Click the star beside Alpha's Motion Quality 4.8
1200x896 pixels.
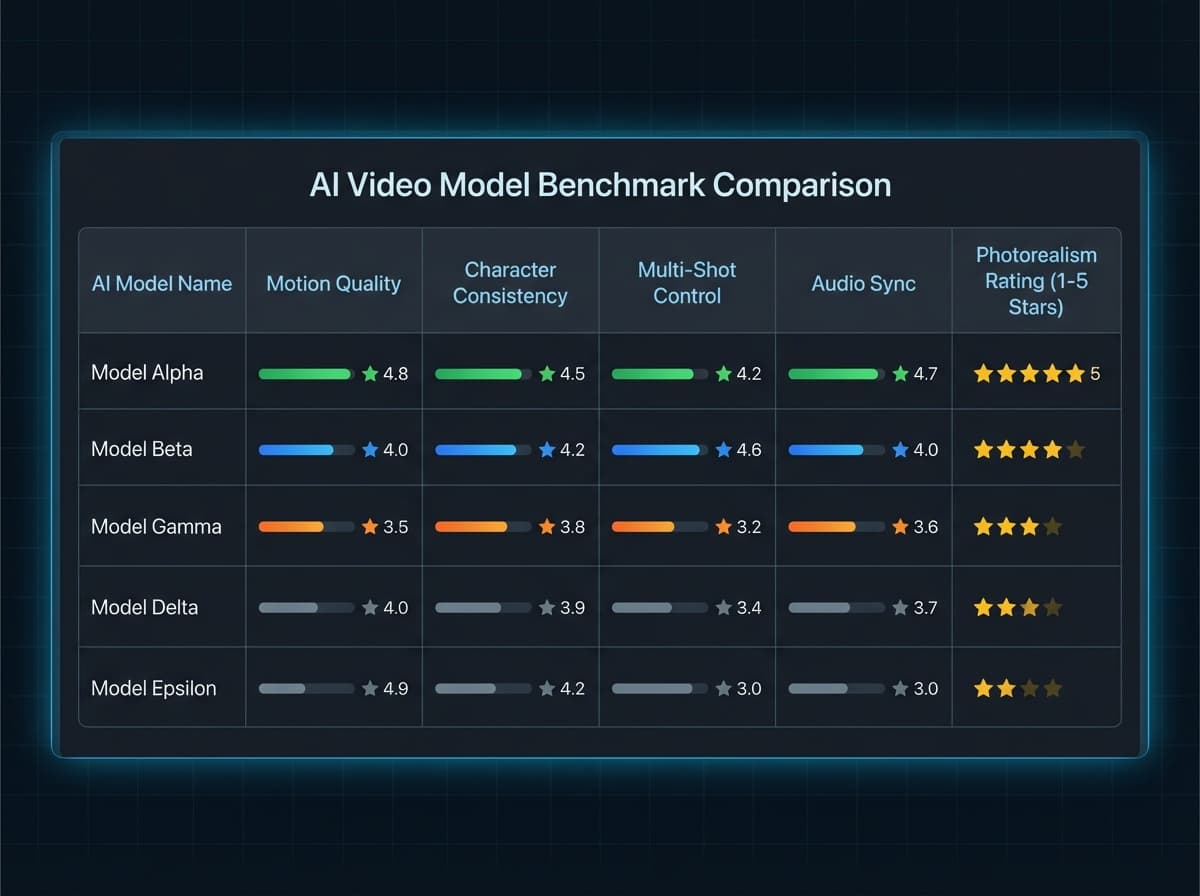(371, 372)
